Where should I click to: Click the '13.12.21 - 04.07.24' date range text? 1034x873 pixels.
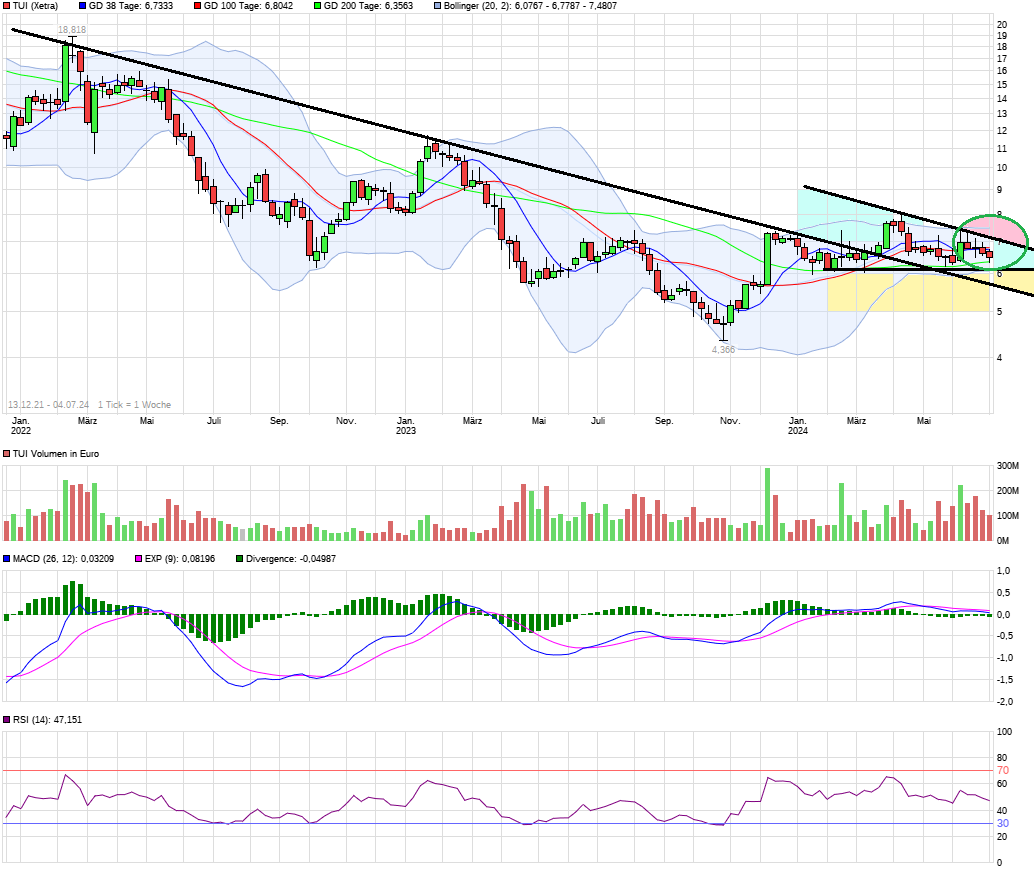[48, 405]
